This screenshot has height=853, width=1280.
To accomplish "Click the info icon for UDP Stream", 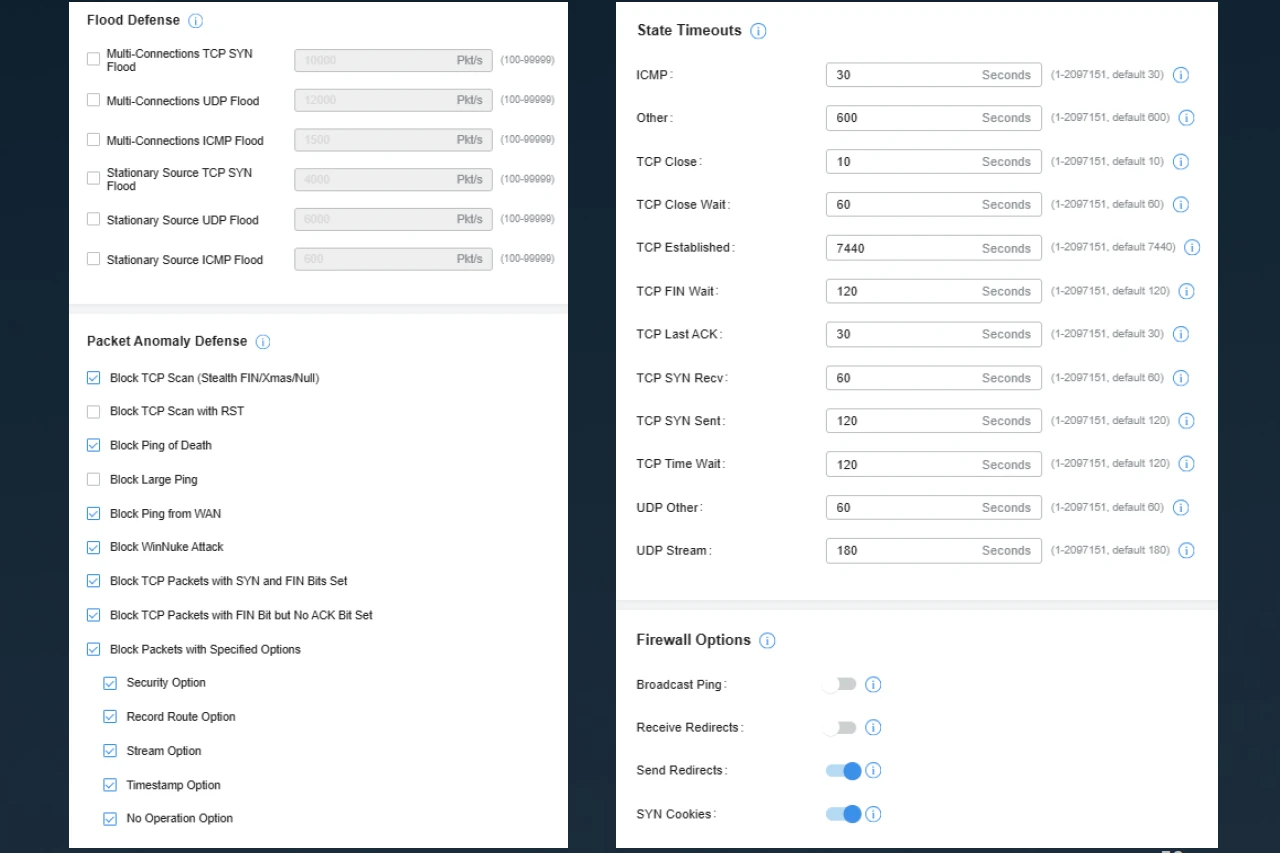I will [1186, 551].
